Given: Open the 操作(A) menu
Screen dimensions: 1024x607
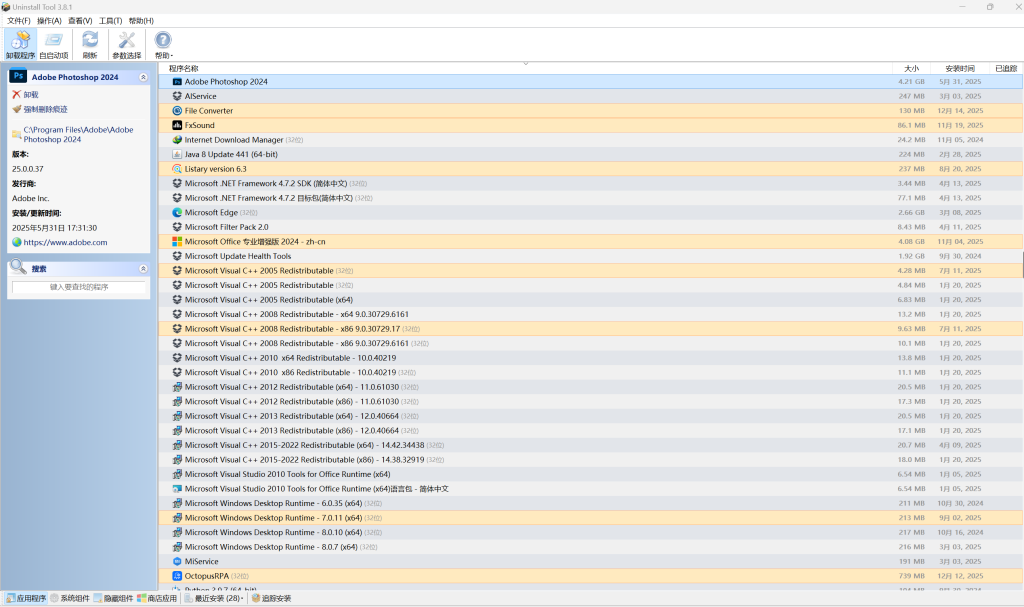Looking at the screenshot, I should pos(49,20).
